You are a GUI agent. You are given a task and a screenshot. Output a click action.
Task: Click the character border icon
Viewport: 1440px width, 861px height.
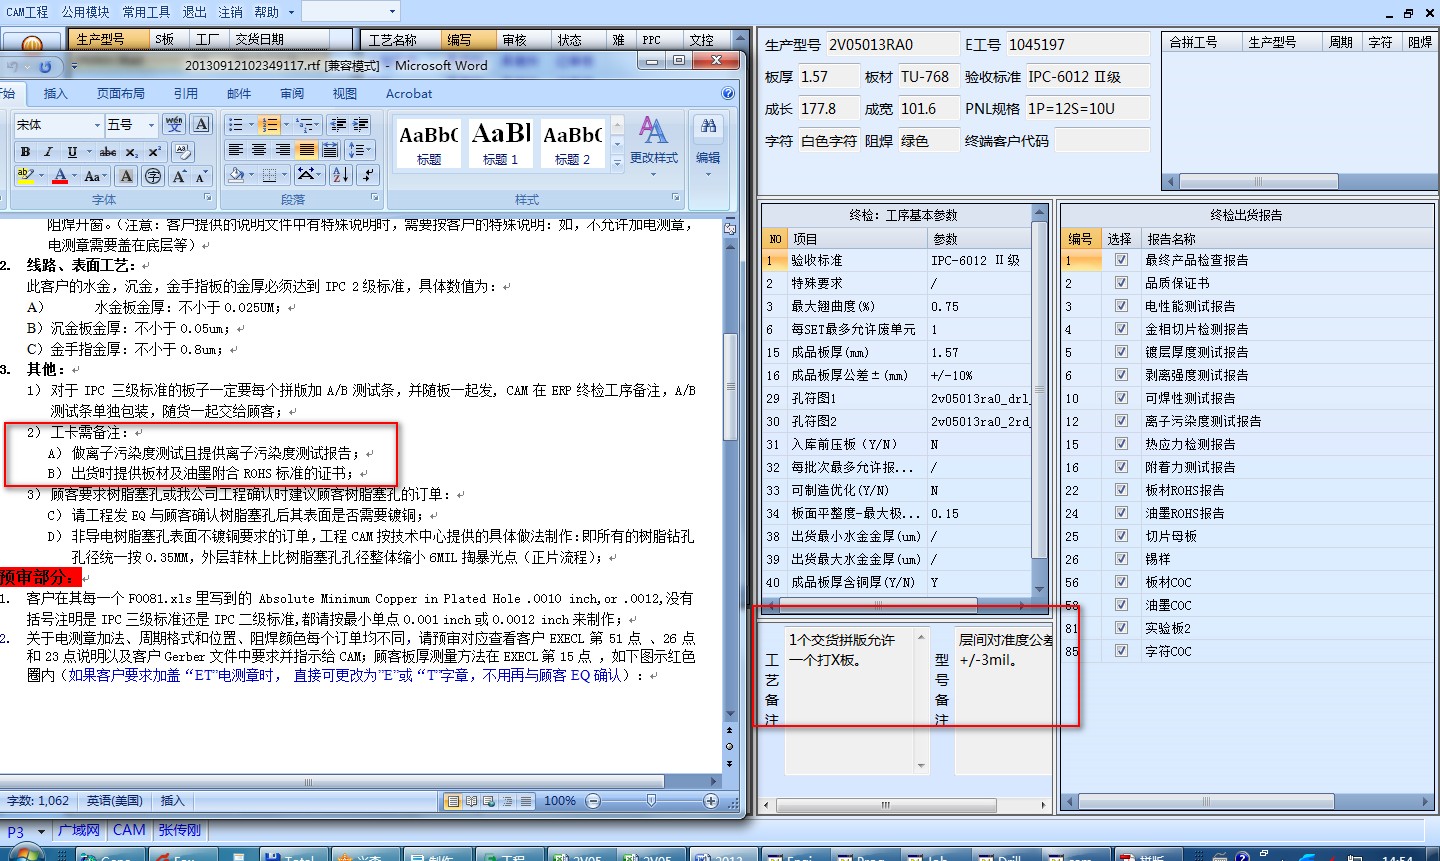[x=201, y=124]
